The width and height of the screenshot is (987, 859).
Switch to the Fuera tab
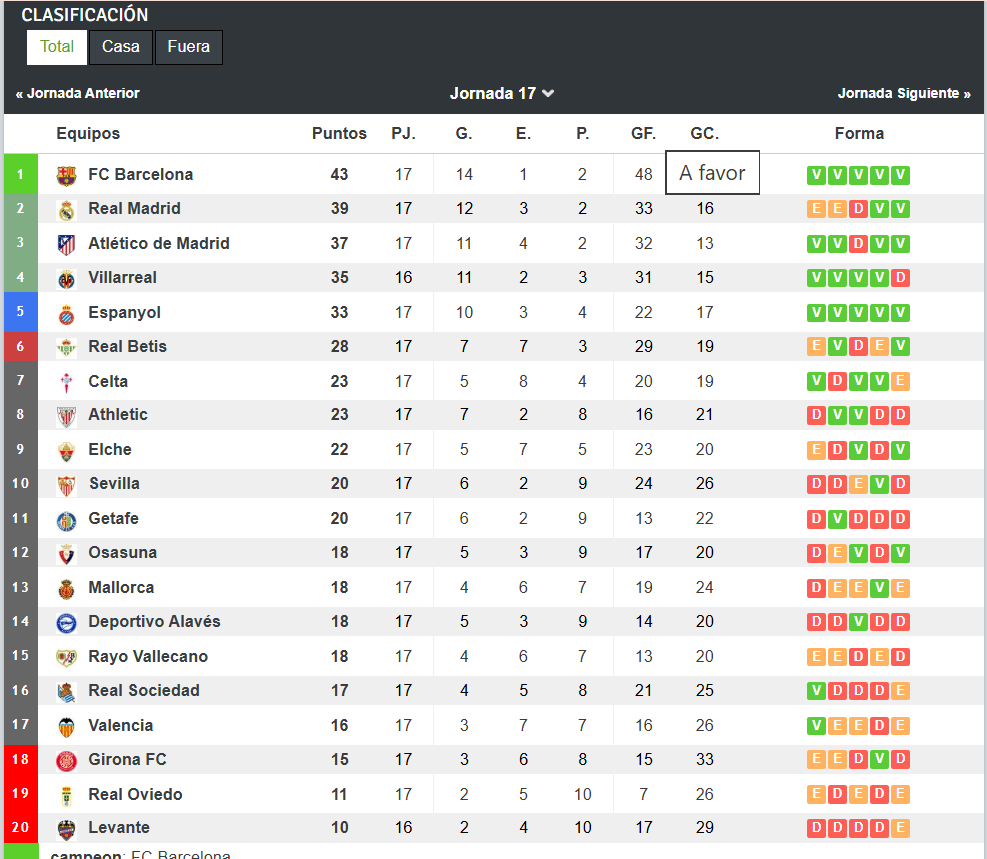click(189, 47)
